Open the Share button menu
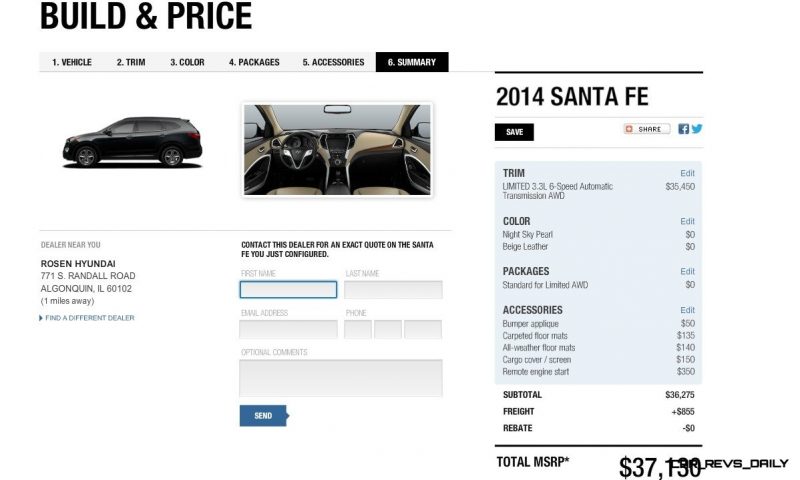The image size is (800, 480). pos(646,129)
